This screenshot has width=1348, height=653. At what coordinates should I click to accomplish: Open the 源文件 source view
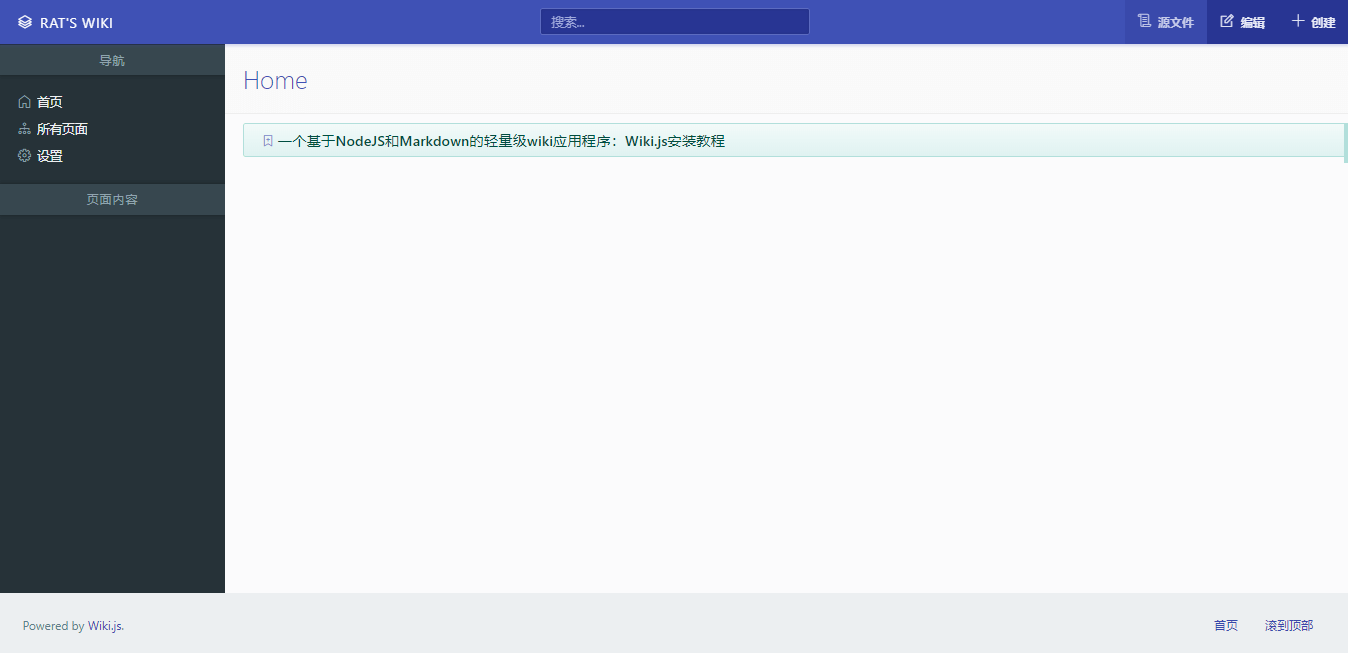[x=1166, y=22]
